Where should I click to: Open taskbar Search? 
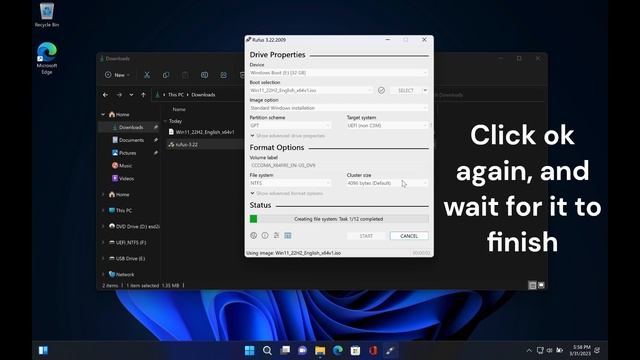[x=267, y=350]
